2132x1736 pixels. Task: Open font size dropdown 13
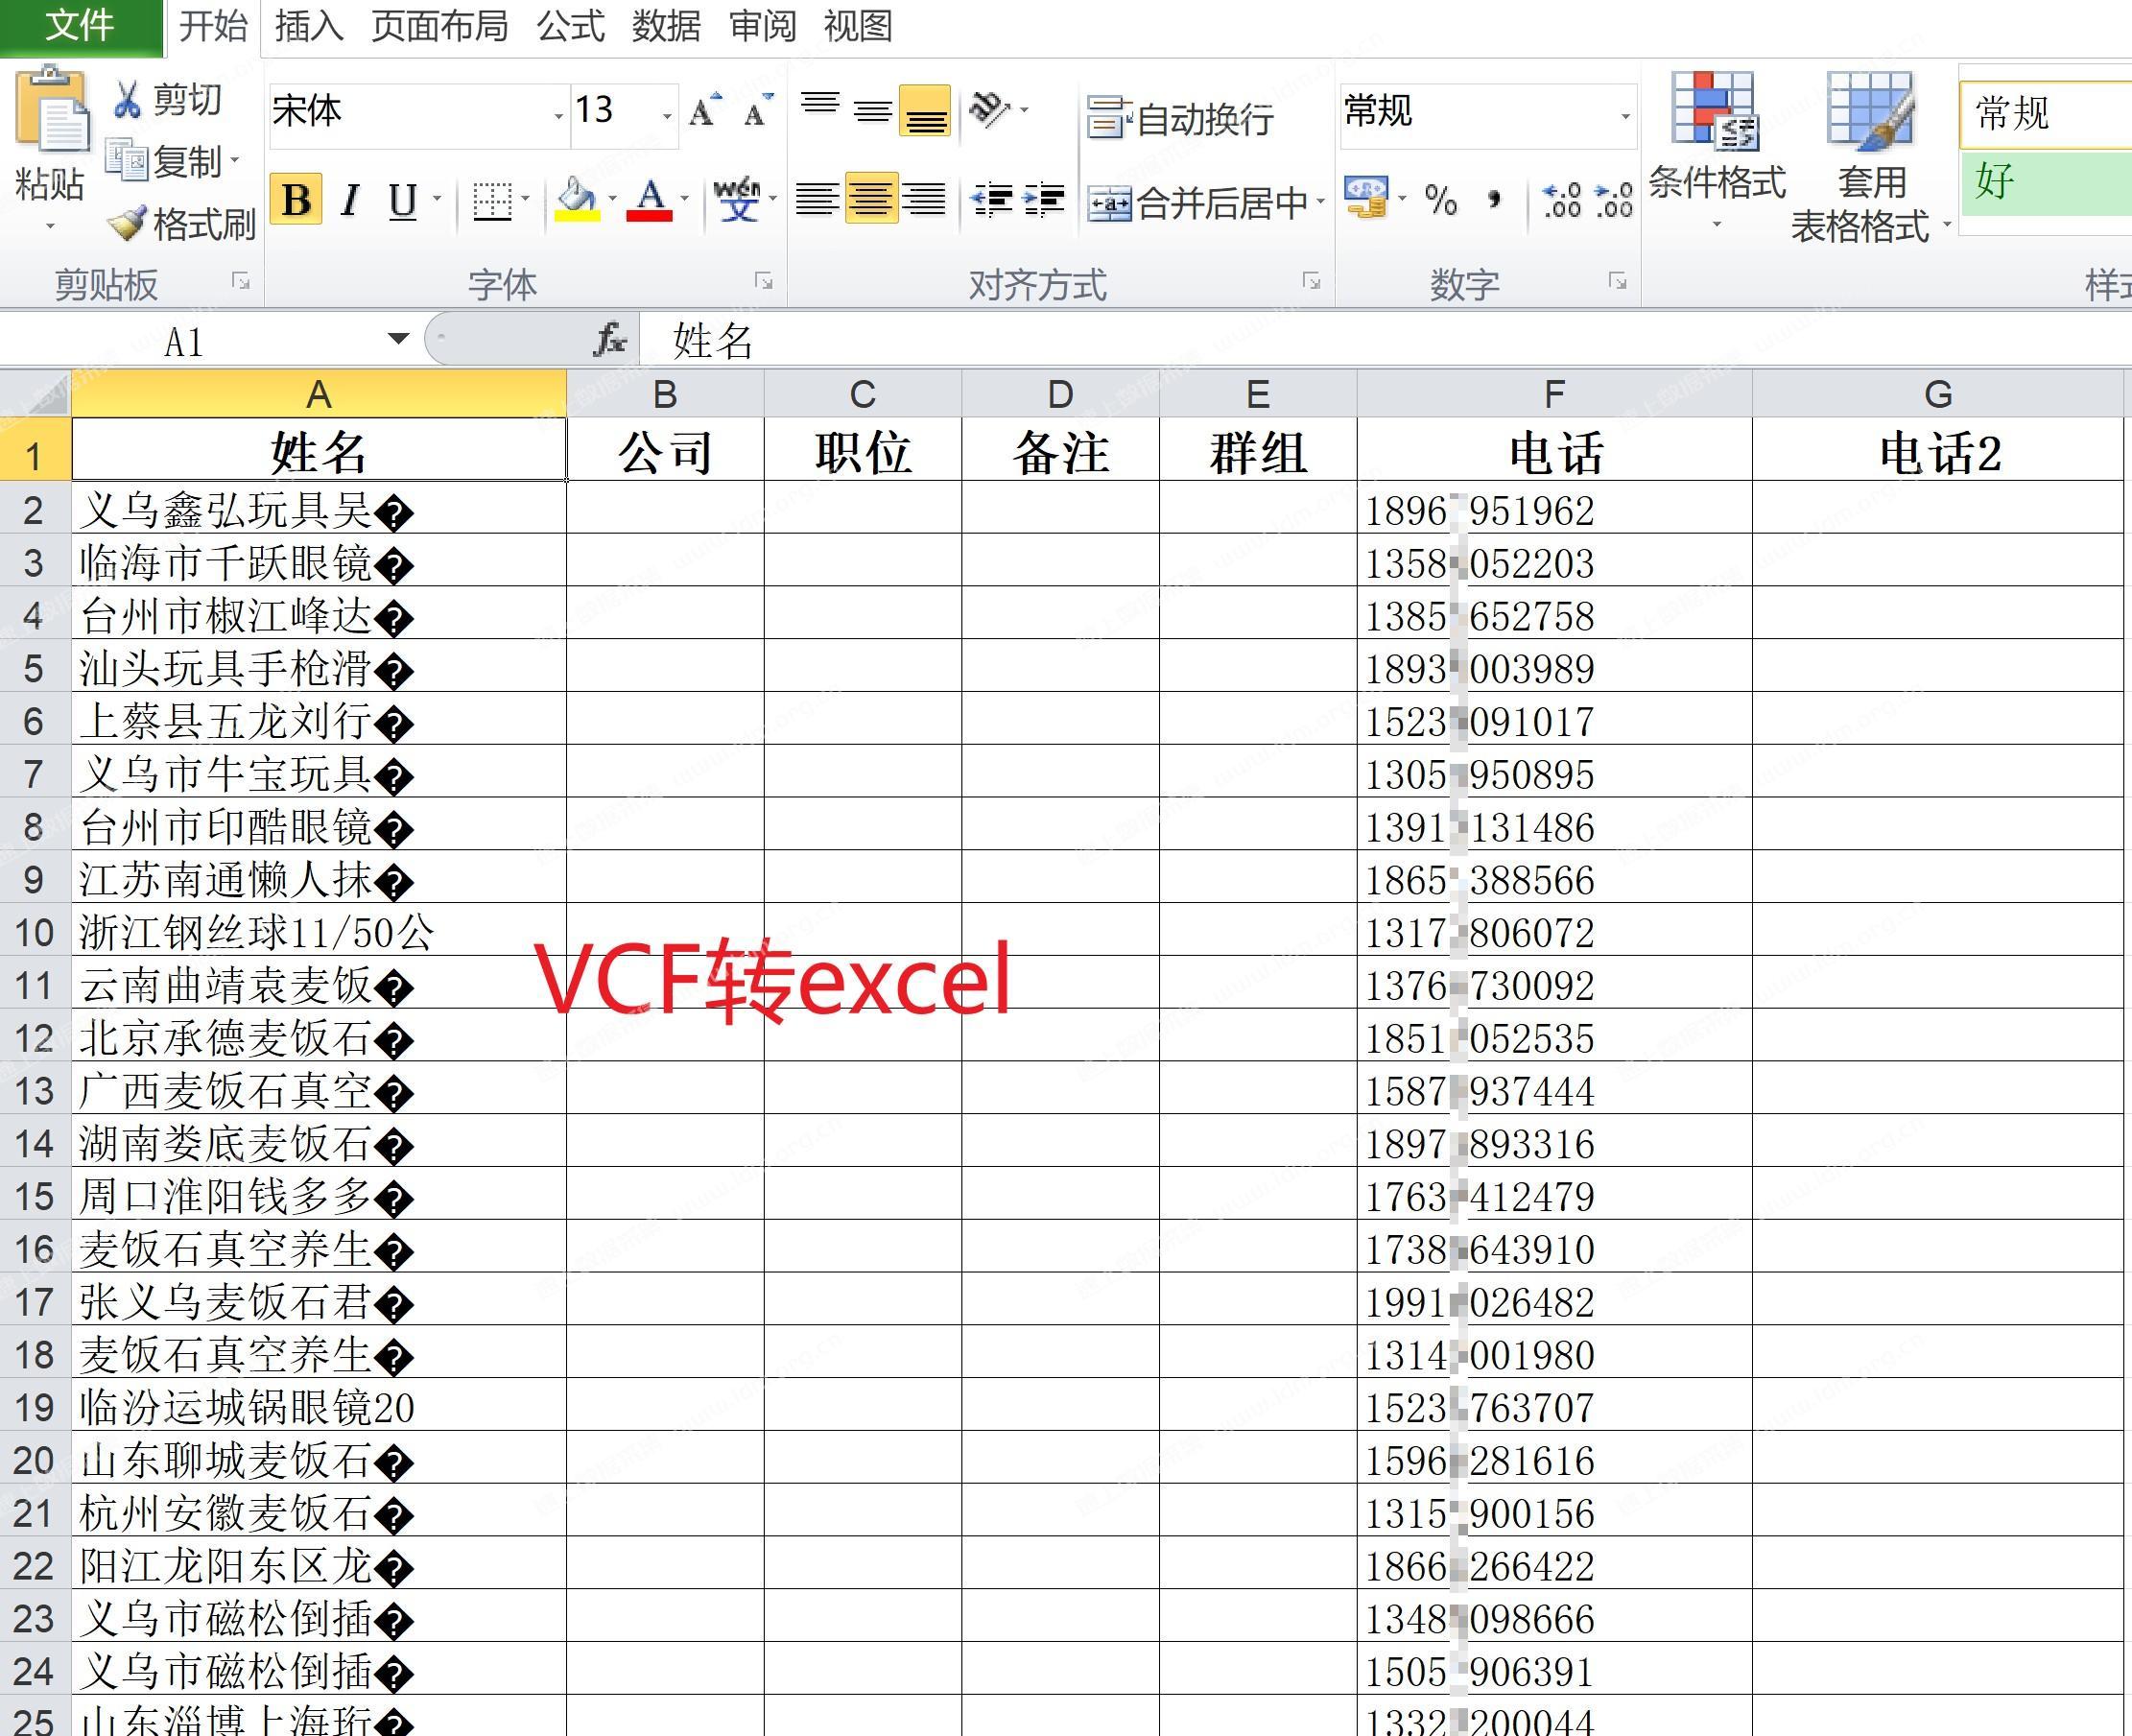667,116
